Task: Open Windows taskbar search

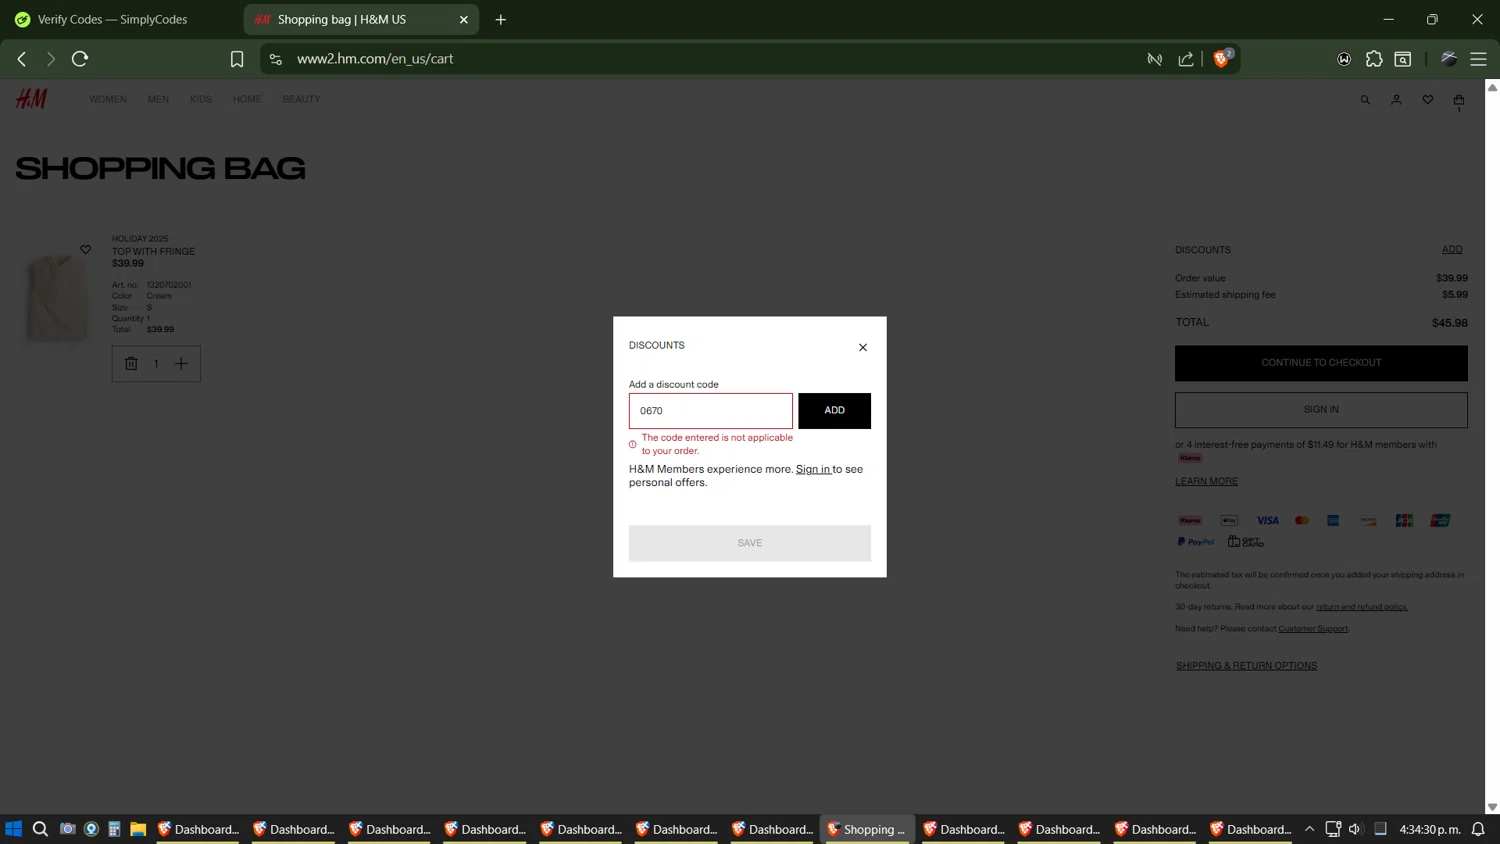Action: 40,829
